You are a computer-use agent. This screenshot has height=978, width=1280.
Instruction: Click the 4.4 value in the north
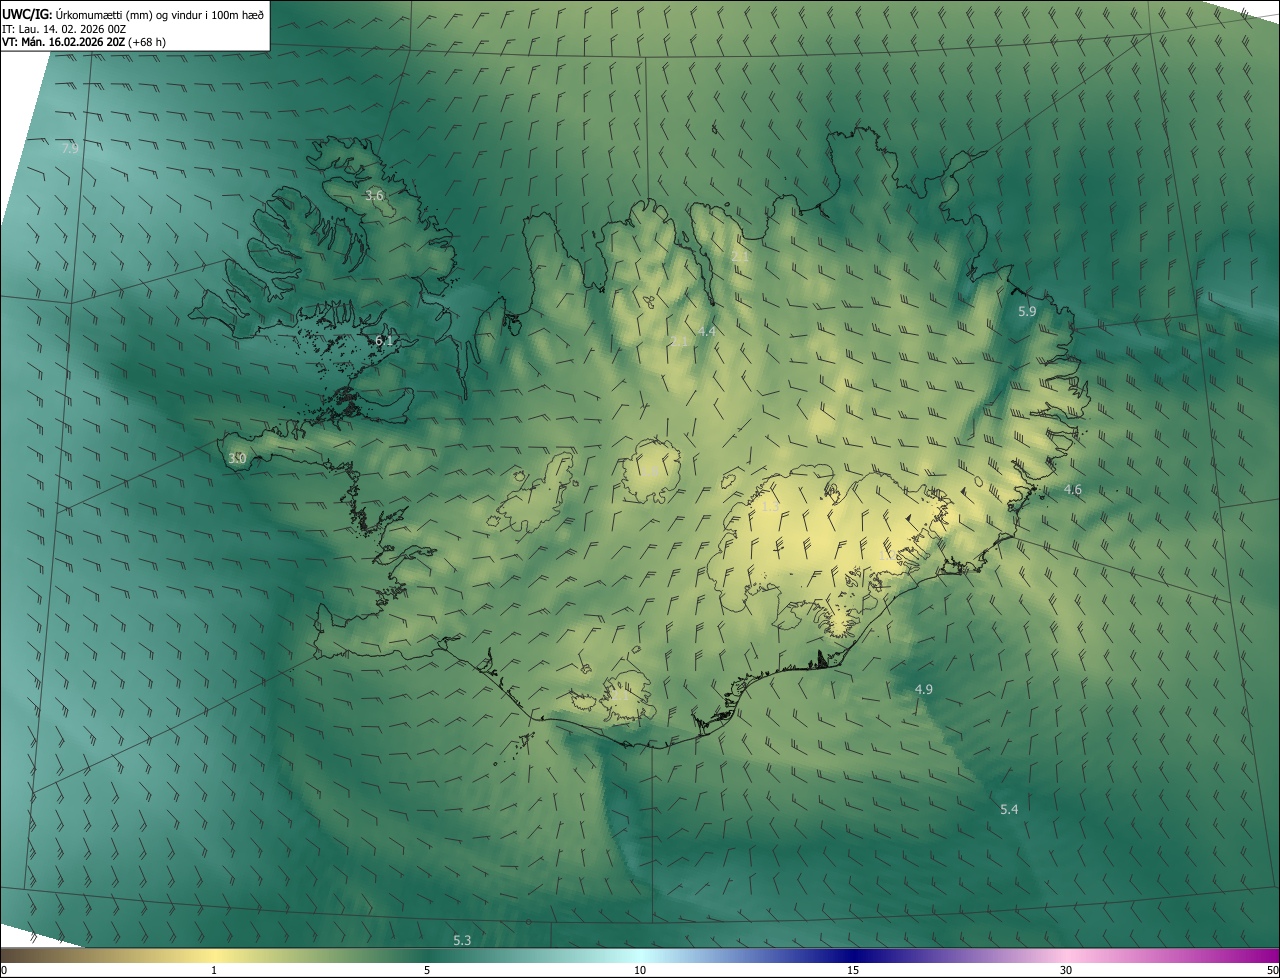707,331
